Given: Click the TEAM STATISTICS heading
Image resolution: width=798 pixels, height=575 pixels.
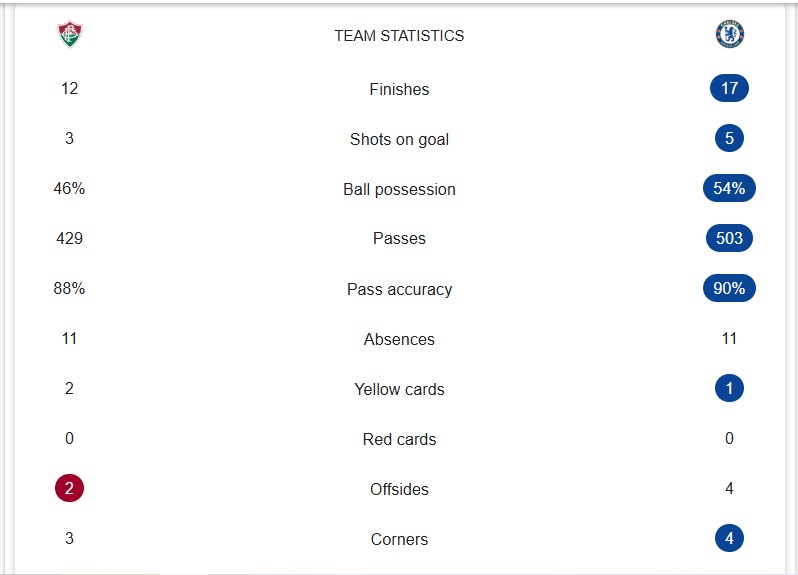Looking at the screenshot, I should click(399, 36).
